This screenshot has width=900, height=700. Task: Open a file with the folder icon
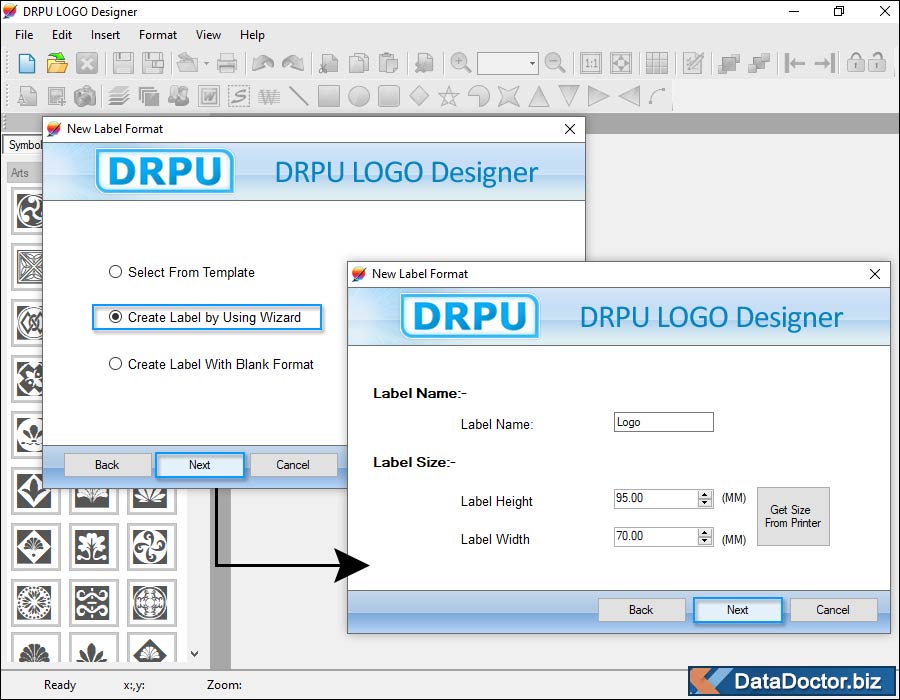(57, 63)
